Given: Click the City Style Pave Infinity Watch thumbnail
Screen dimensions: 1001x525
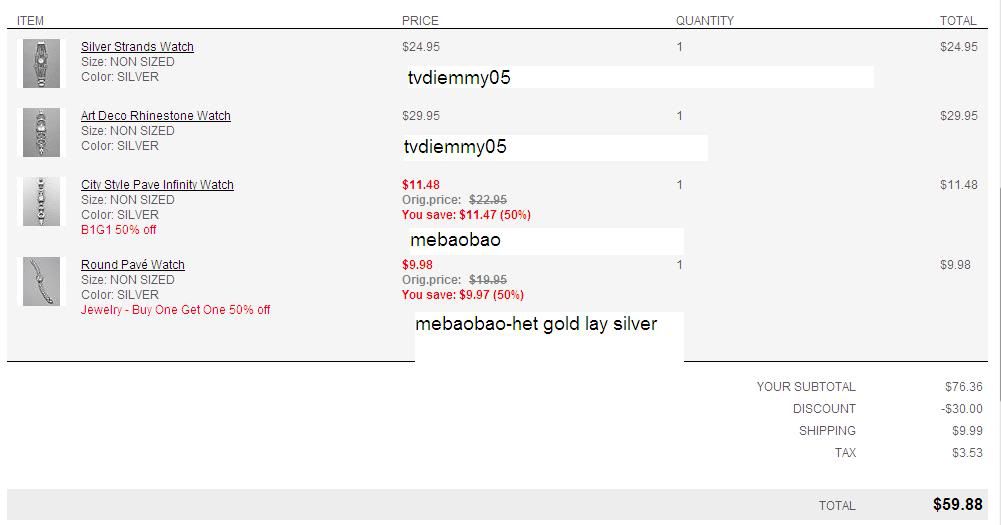Looking at the screenshot, I should [41, 202].
